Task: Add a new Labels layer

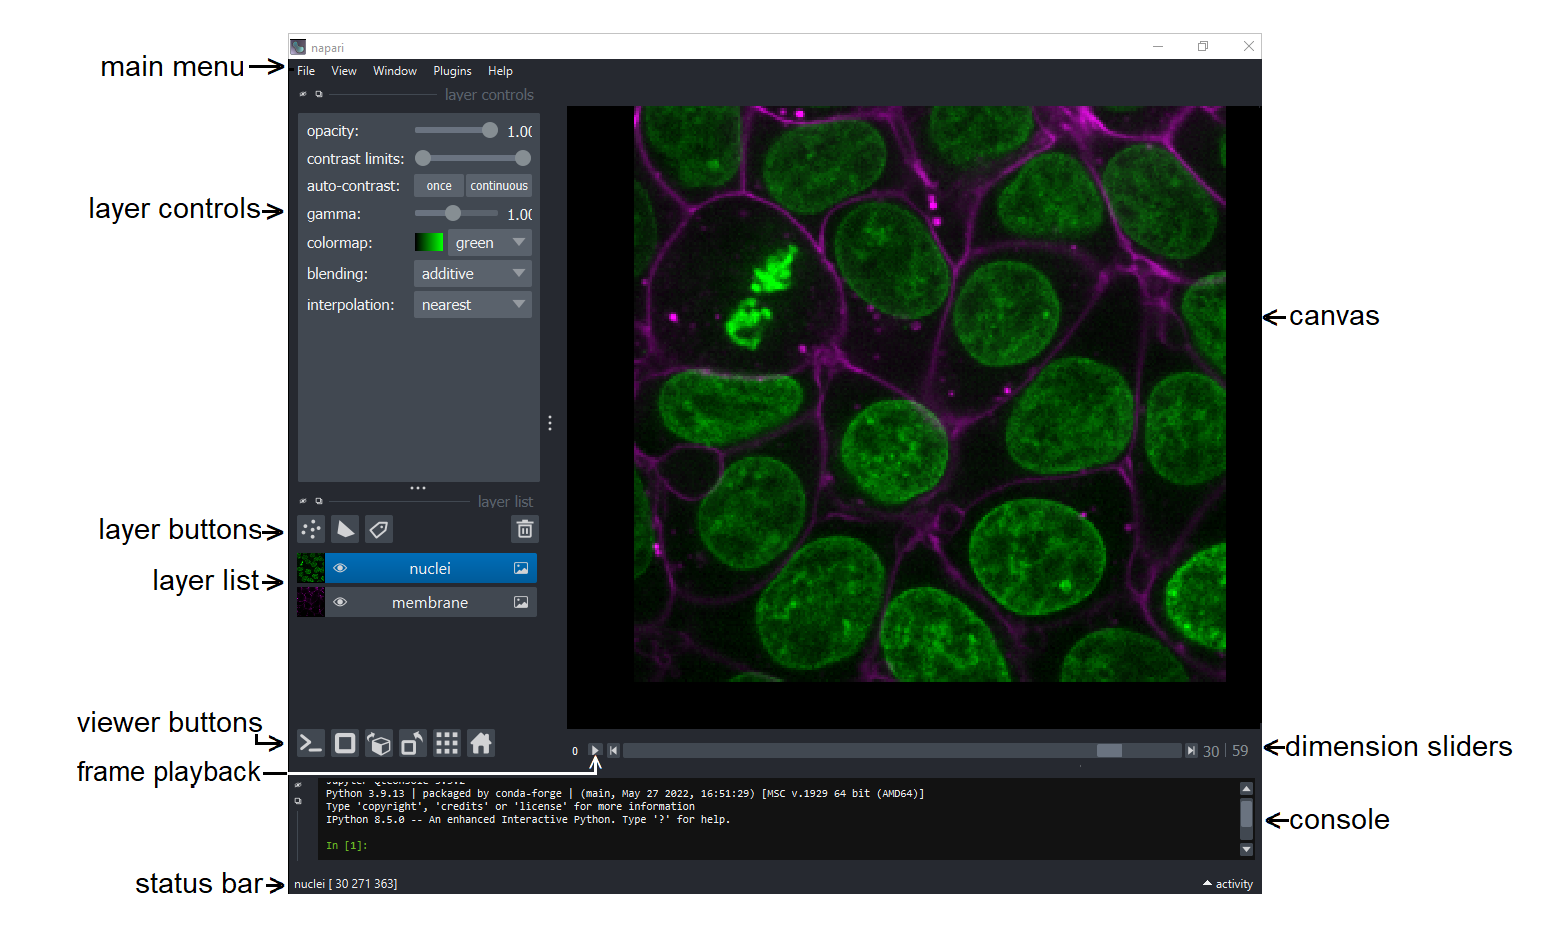Action: (378, 529)
